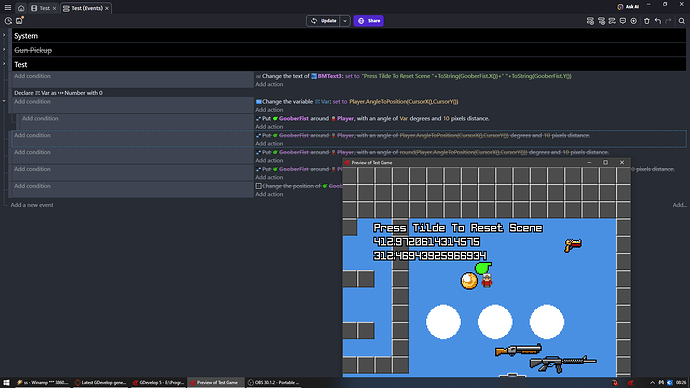Open the Update preview dropdown arrow
This screenshot has height=388, width=690.
pos(345,21)
